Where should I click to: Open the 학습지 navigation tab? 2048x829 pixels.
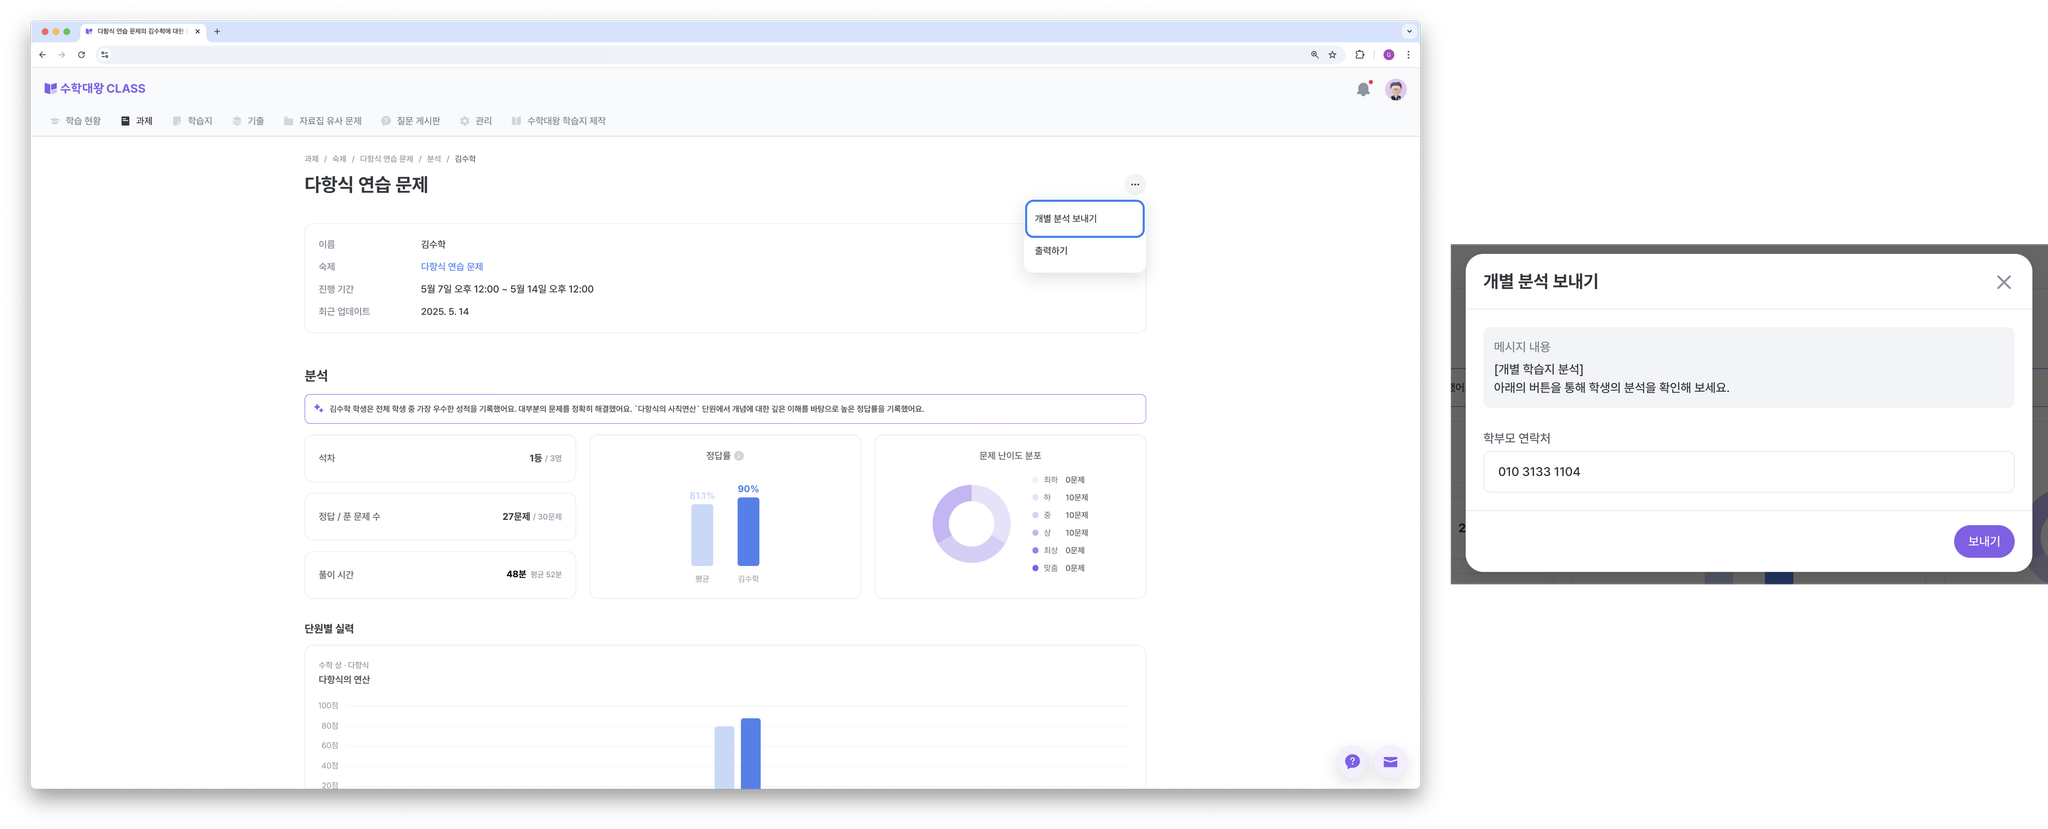pyautogui.click(x=193, y=121)
